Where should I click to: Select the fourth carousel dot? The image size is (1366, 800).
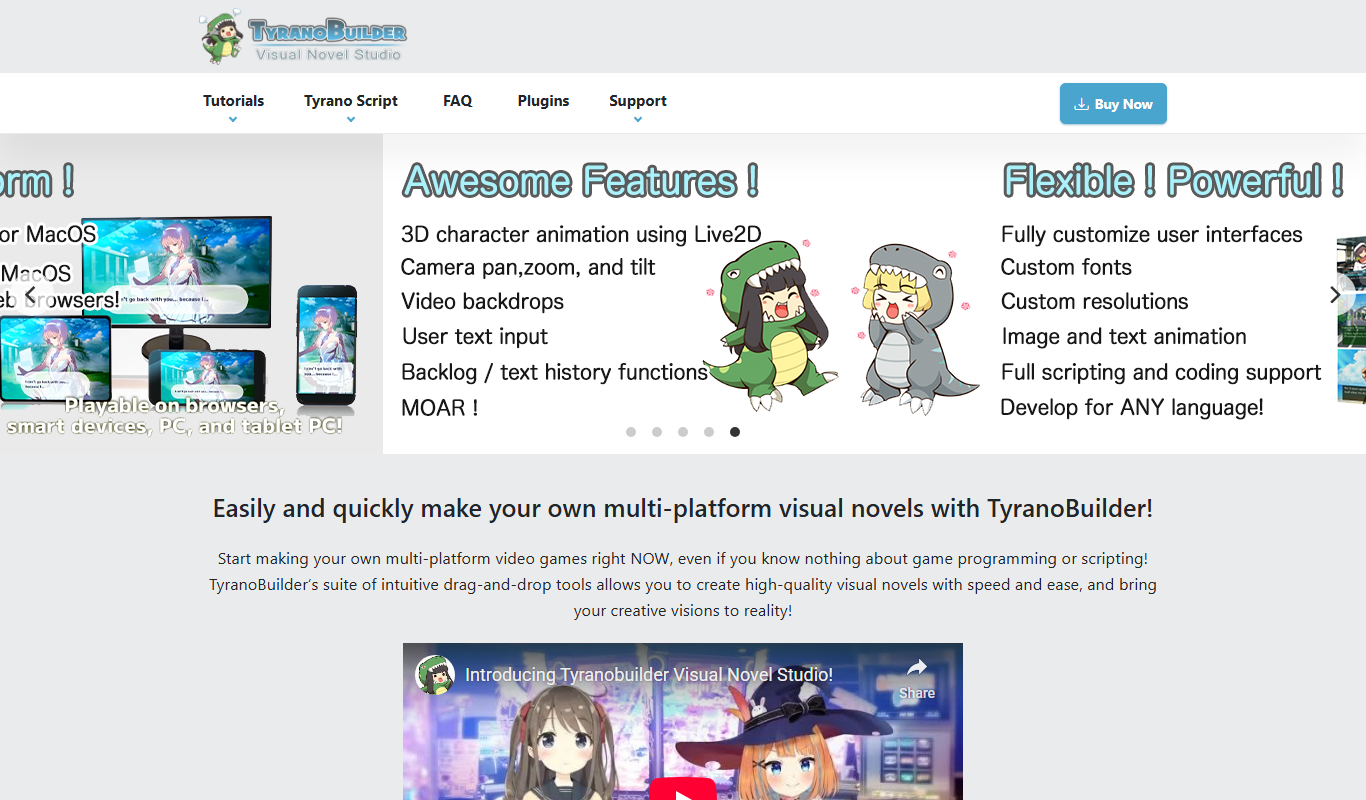coord(709,432)
